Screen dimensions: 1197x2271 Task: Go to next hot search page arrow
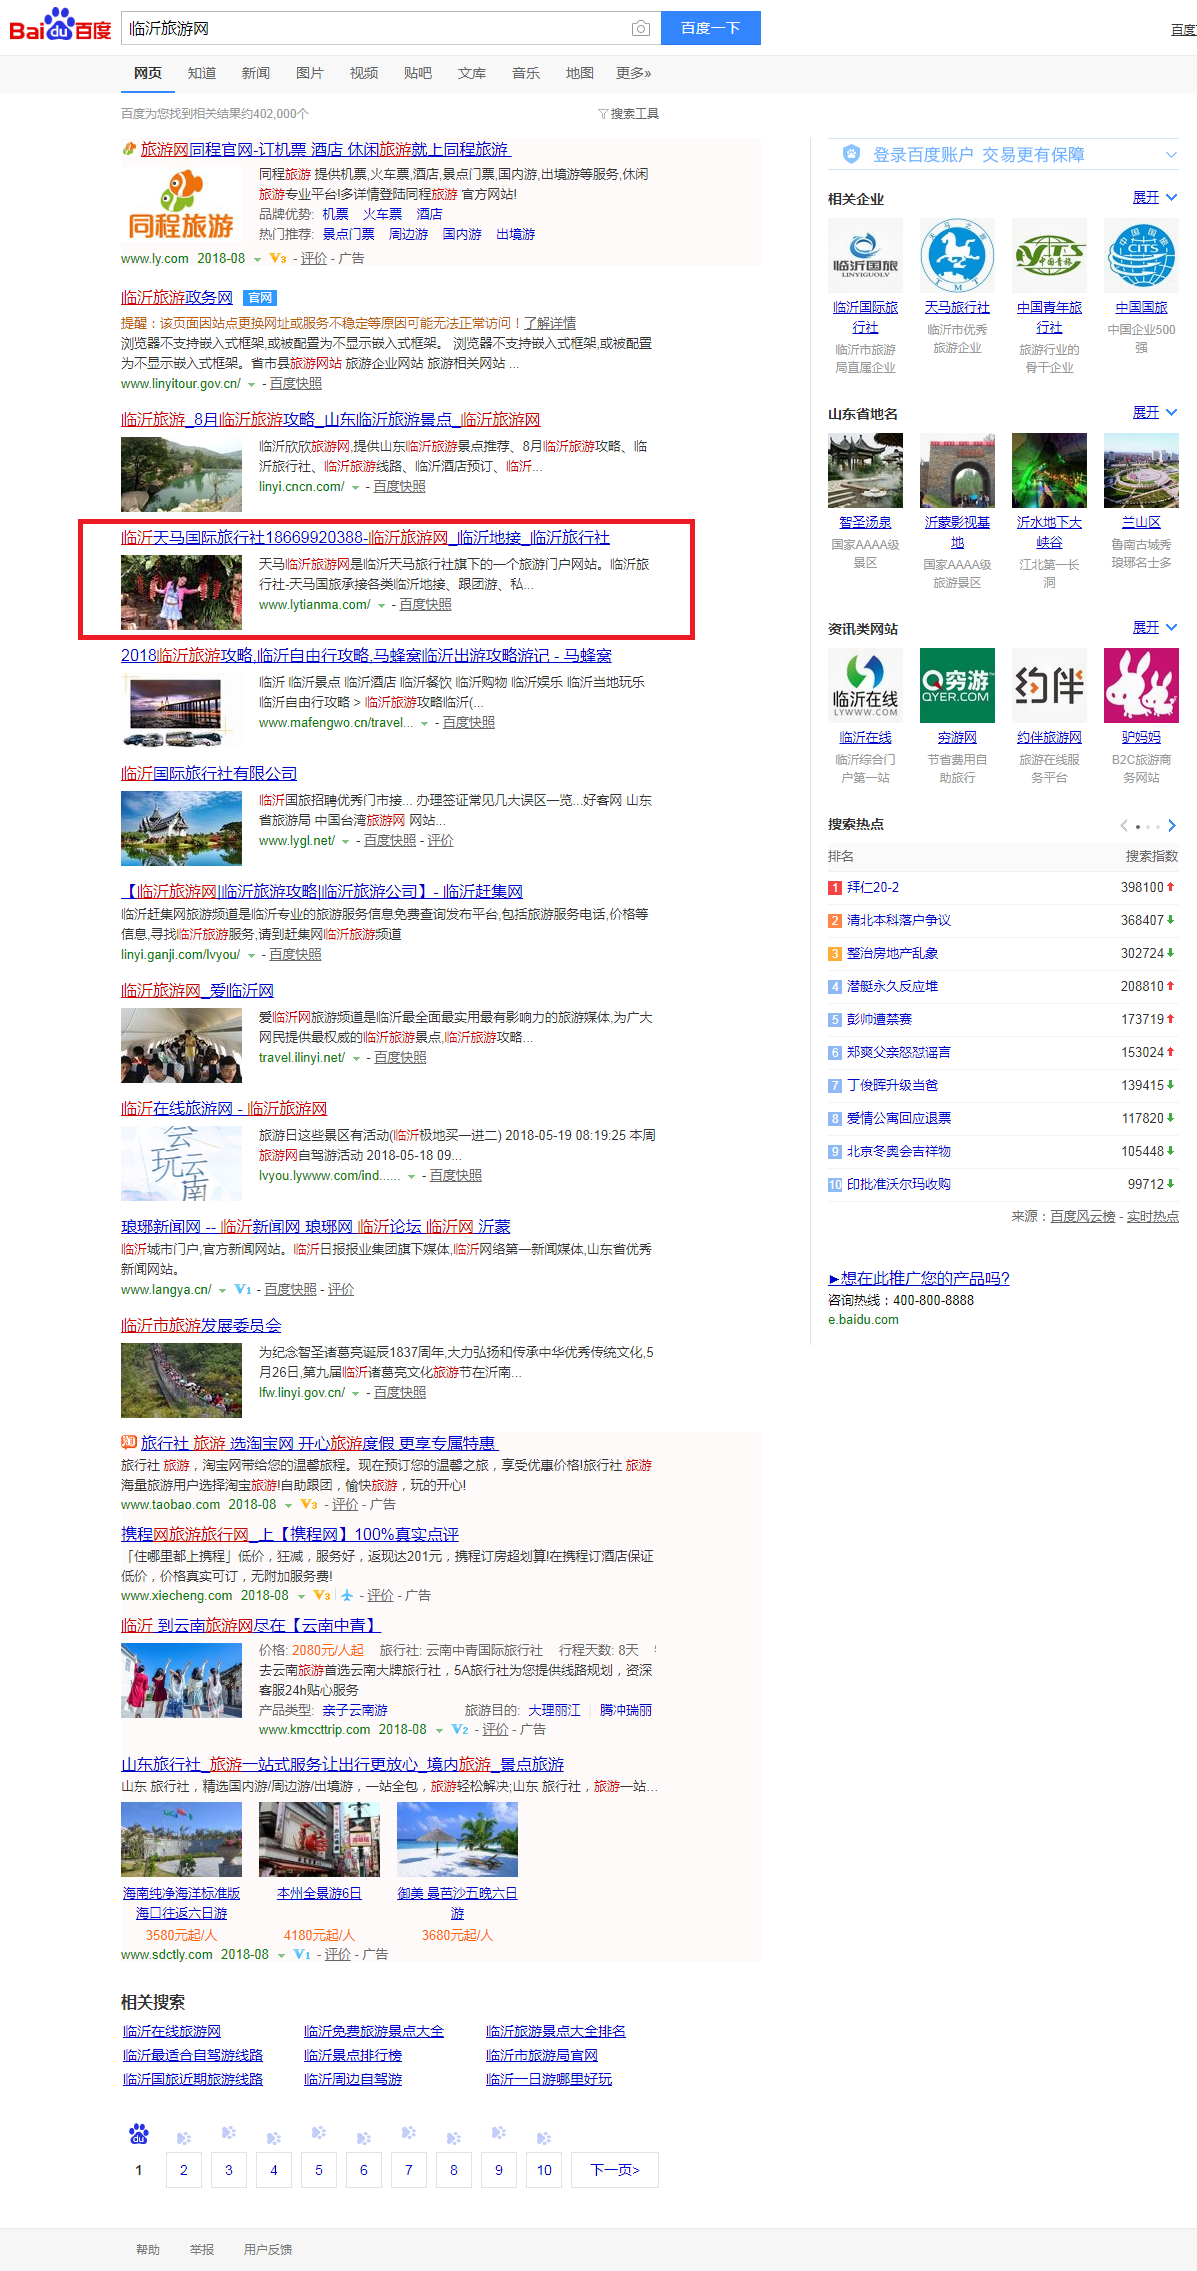1172,825
